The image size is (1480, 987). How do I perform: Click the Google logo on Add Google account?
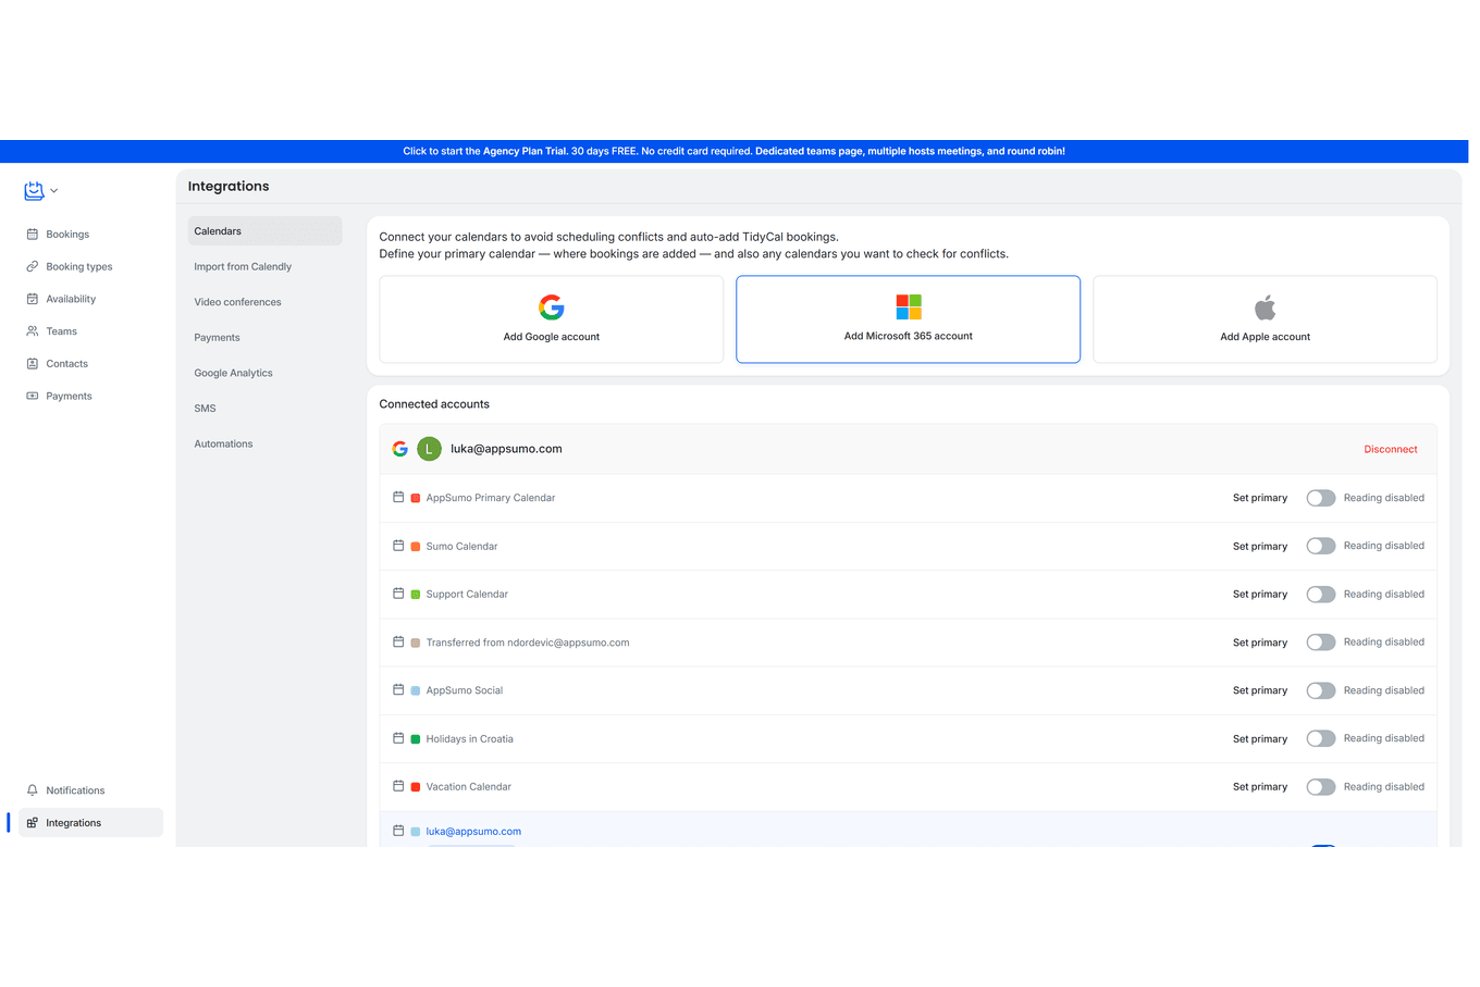[x=551, y=307]
